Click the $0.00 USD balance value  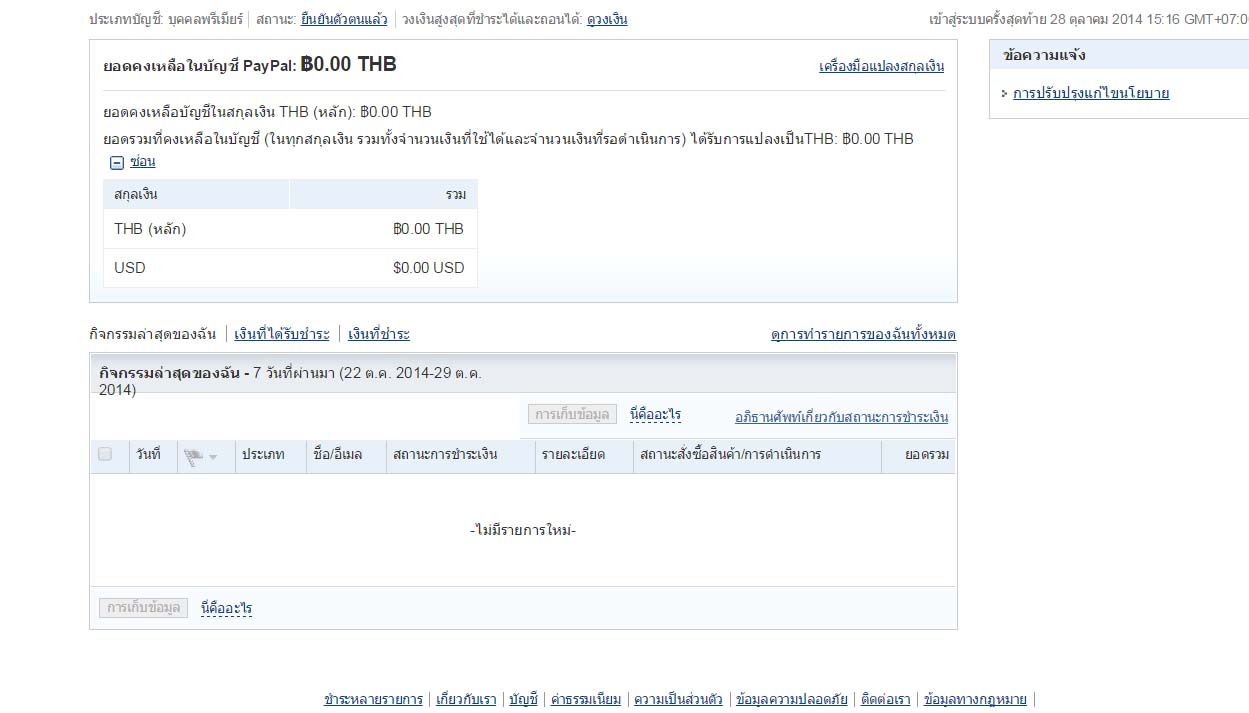428,268
